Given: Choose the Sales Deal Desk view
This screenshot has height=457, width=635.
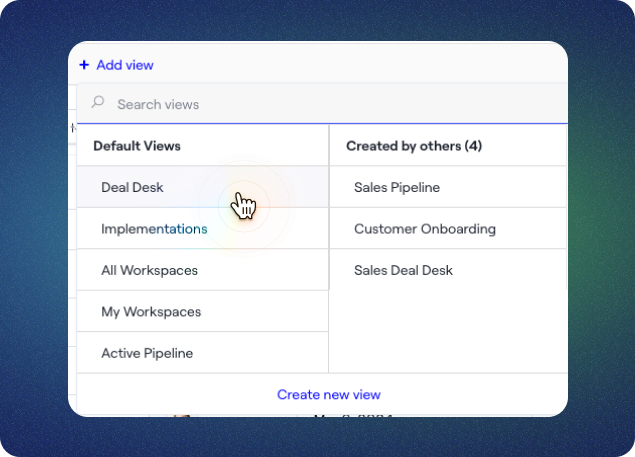Looking at the screenshot, I should click(x=448, y=270).
